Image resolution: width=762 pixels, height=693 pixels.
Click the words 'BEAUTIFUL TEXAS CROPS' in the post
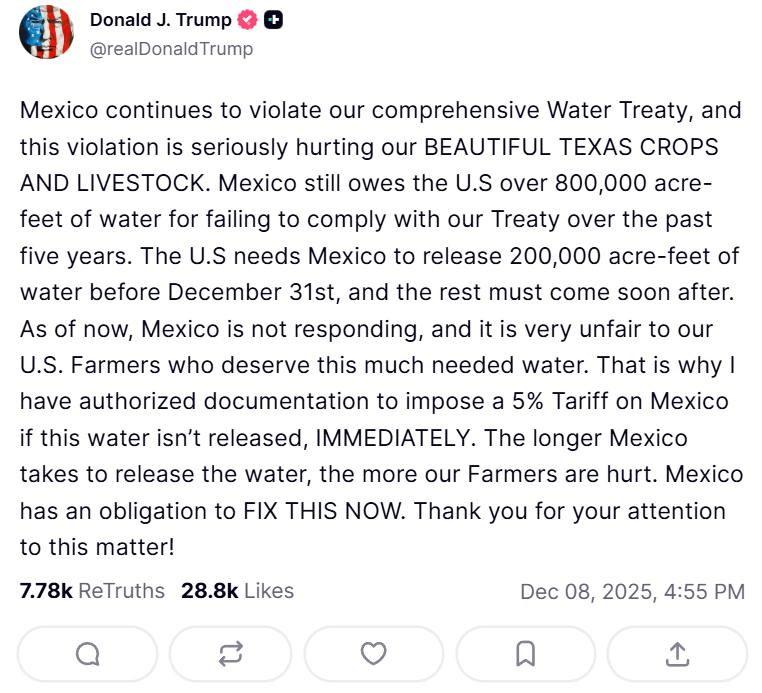tap(571, 146)
